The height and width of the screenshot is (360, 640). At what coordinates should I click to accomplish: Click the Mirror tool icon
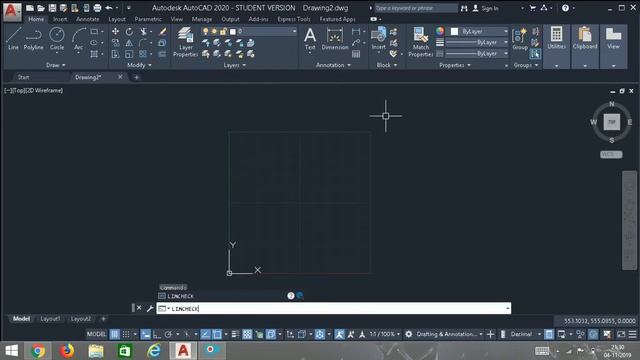pyautogui.click(x=129, y=43)
